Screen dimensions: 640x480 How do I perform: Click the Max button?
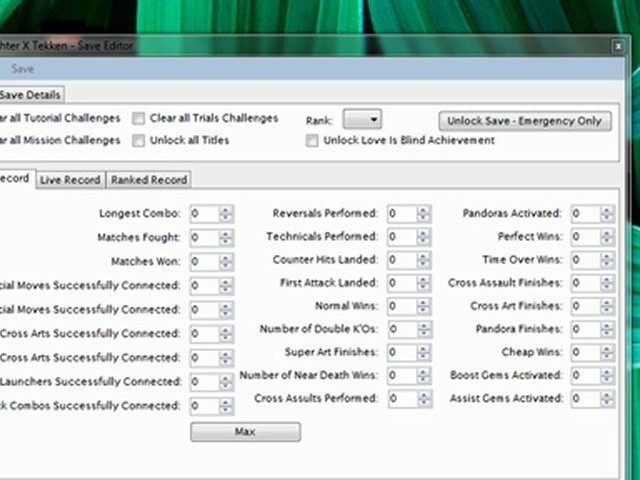click(245, 432)
